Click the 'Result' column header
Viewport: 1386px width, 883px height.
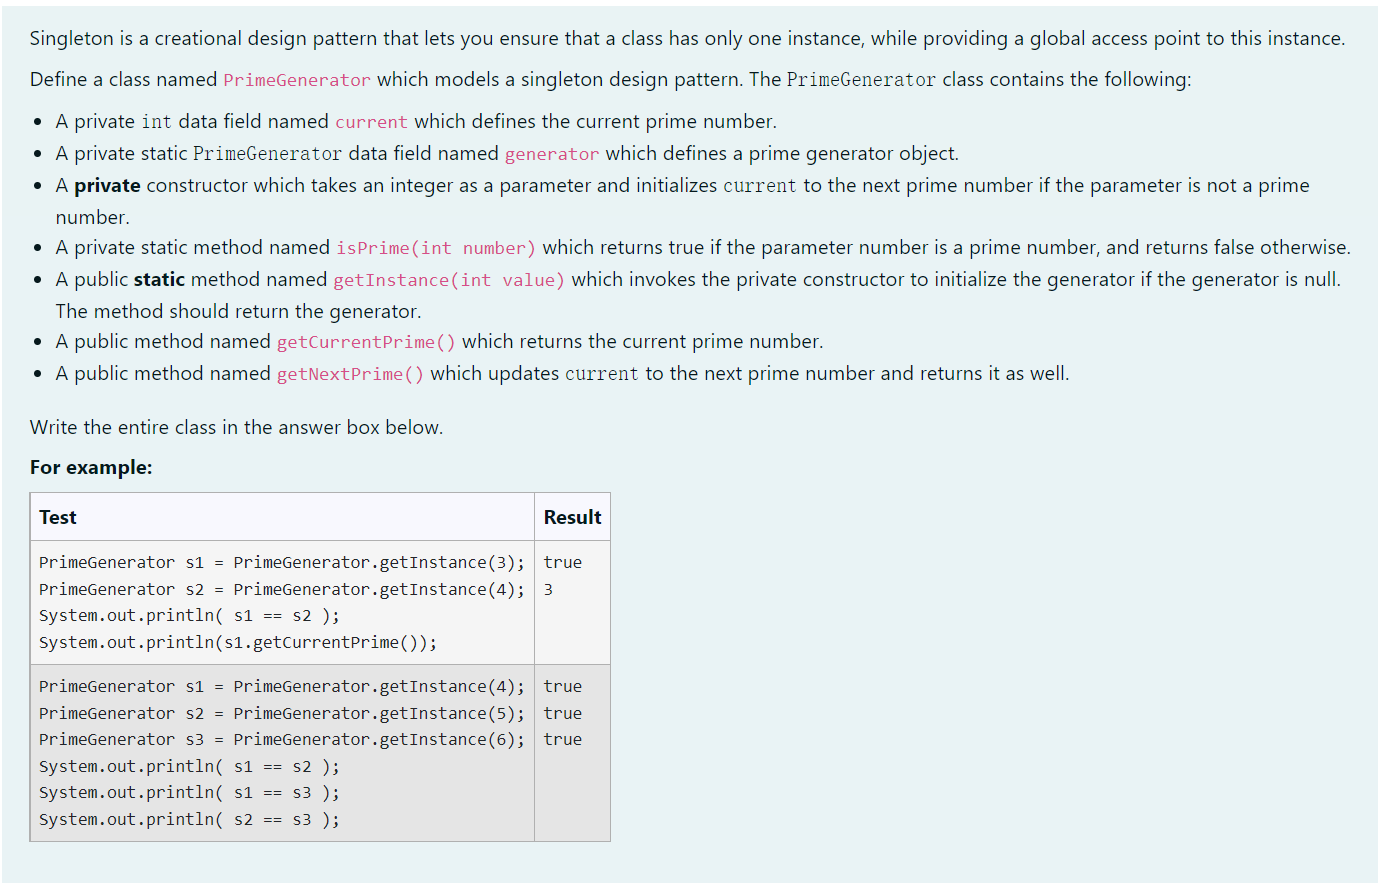point(573,517)
